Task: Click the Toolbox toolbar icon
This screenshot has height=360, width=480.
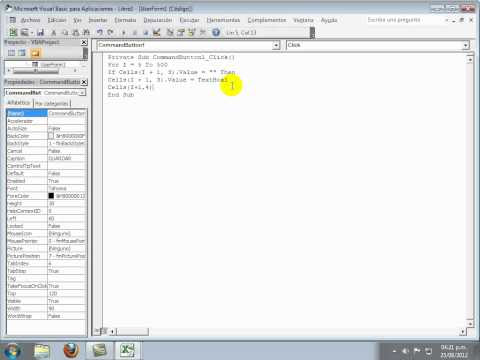Action: (203, 32)
